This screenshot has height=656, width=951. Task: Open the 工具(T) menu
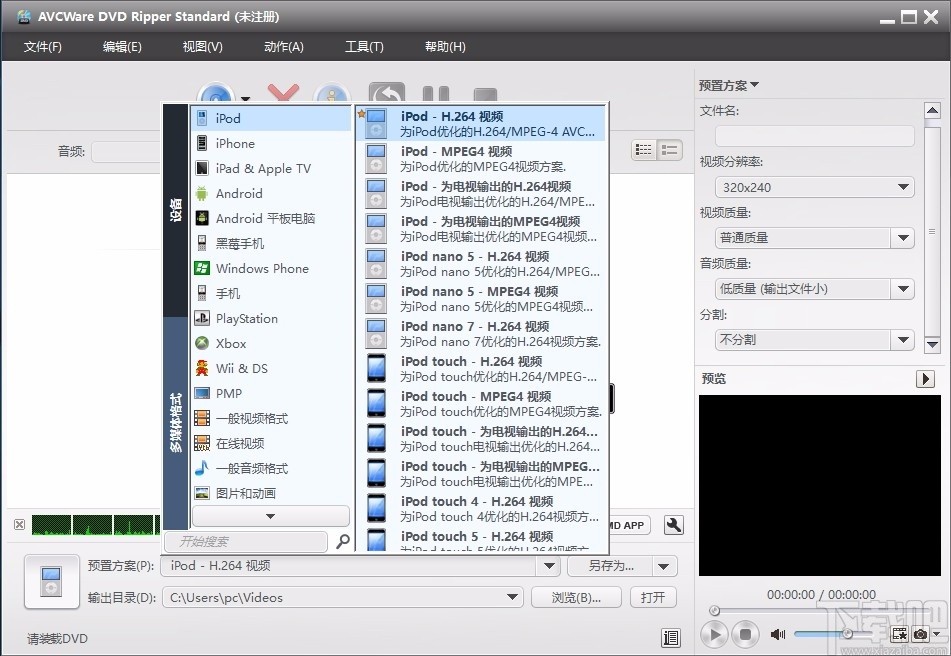click(x=364, y=46)
